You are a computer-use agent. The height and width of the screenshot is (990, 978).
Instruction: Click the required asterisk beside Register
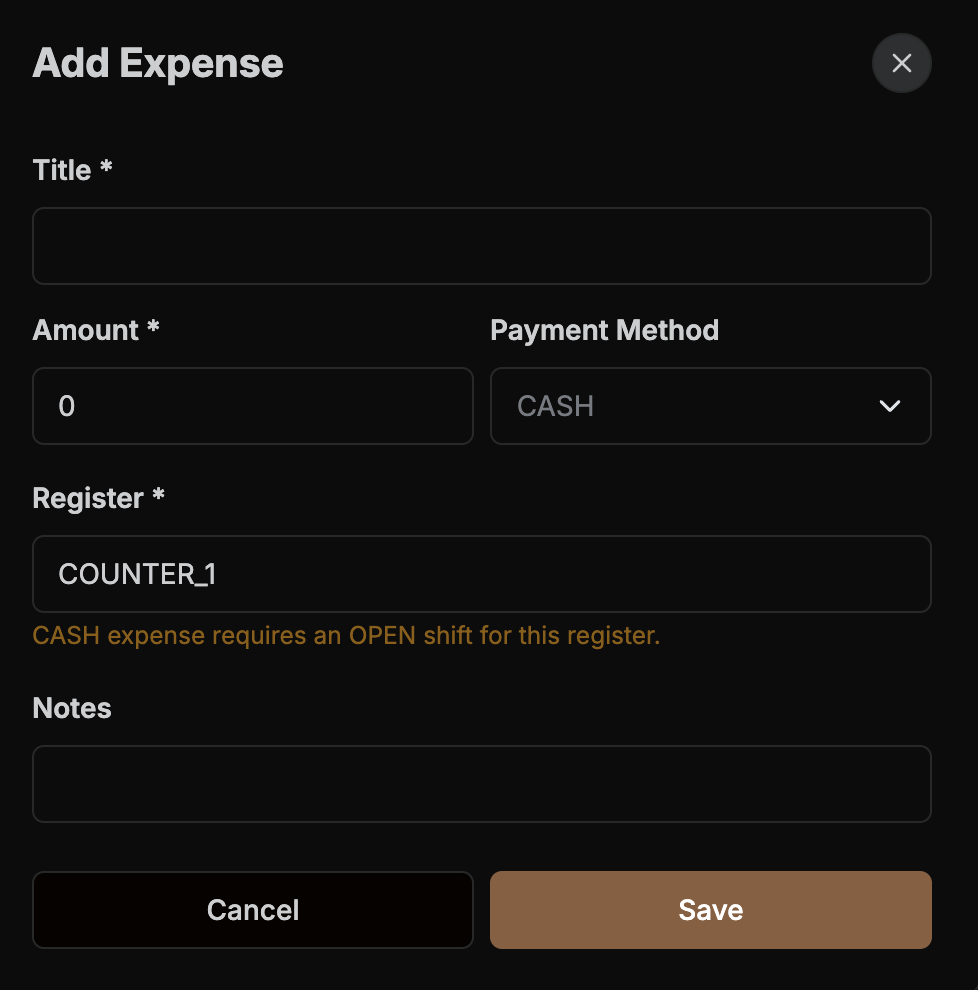[x=158, y=497]
